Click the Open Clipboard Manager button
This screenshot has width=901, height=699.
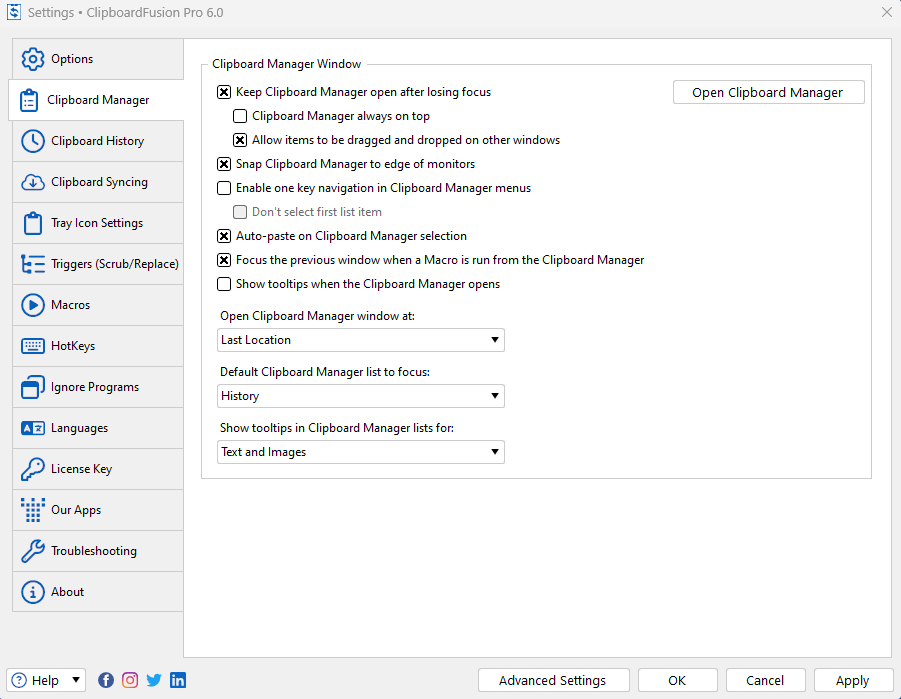769,93
